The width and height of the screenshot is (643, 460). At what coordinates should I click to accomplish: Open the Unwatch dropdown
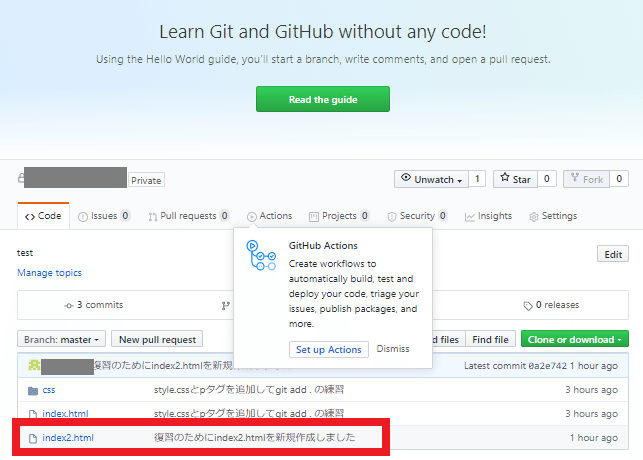[x=431, y=179]
